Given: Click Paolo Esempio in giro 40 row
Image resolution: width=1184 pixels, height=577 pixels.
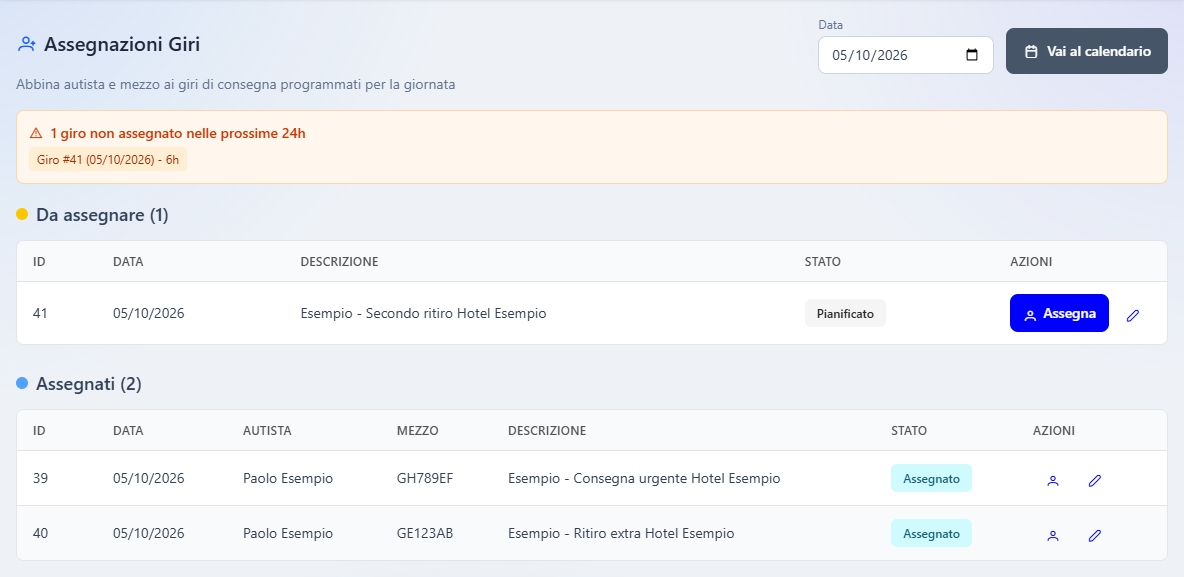Looking at the screenshot, I should (x=288, y=533).
